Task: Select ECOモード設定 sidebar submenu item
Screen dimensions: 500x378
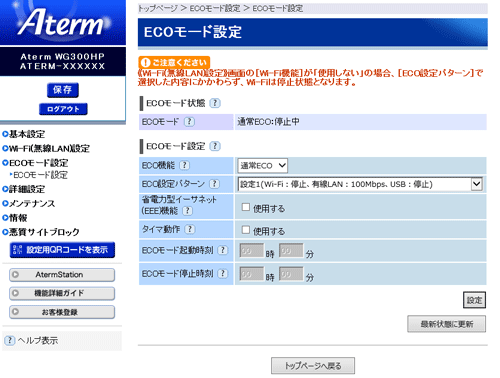Action: pos(39,175)
